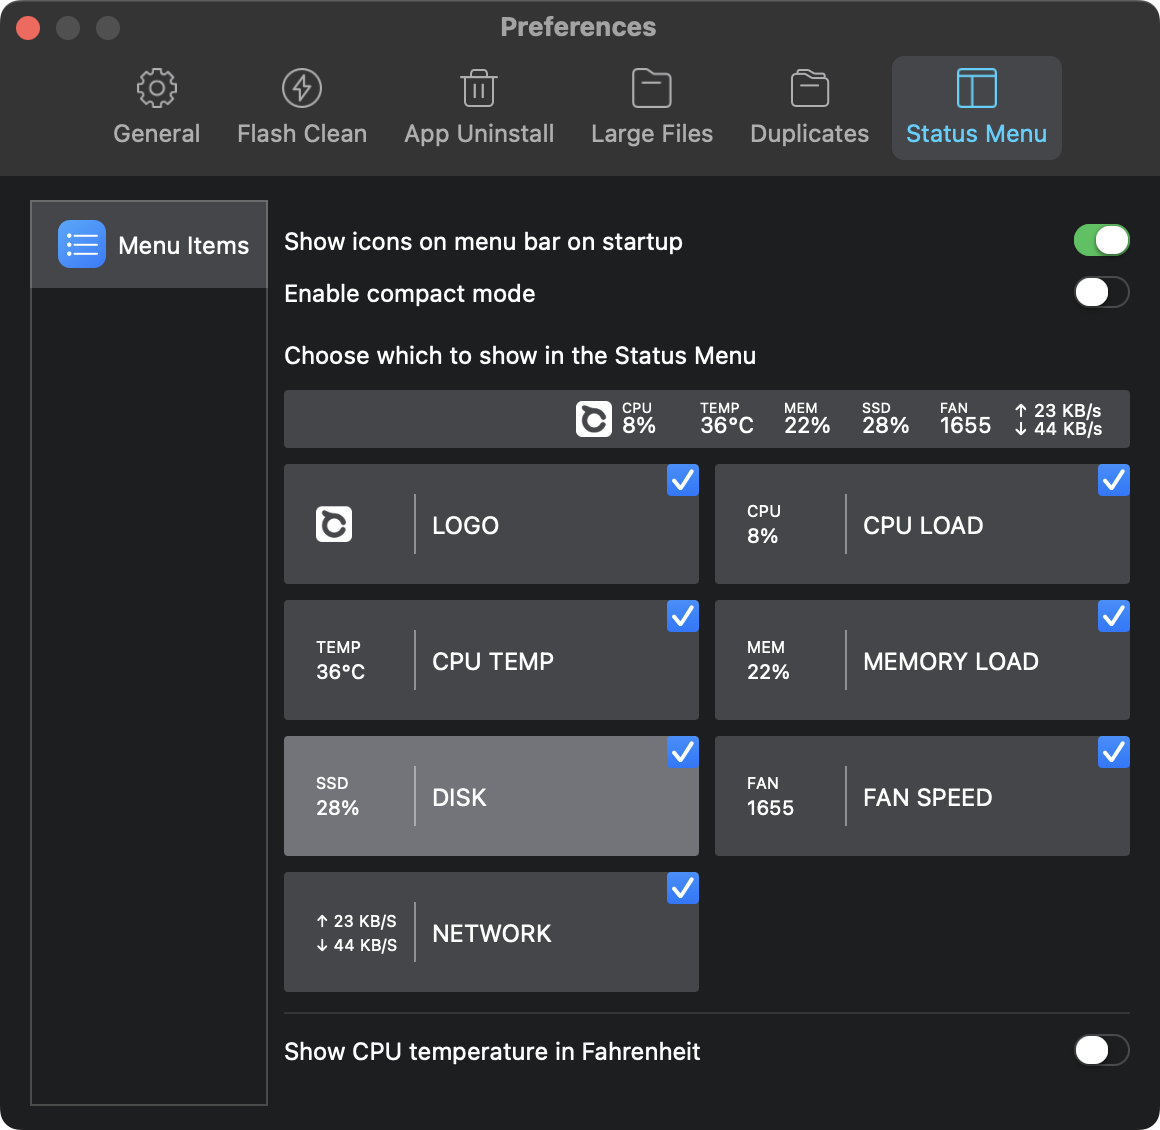Click the MEMORY LOAD tile

click(921, 661)
